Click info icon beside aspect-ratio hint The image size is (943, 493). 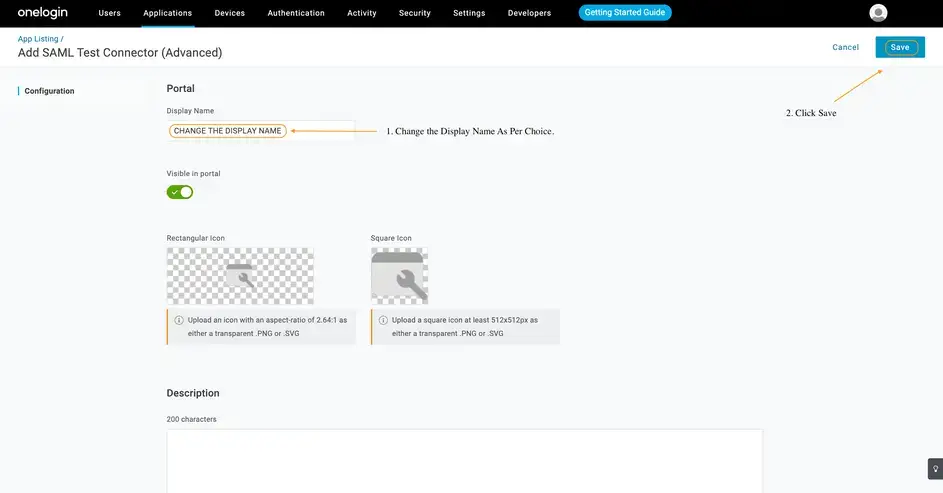click(x=179, y=321)
